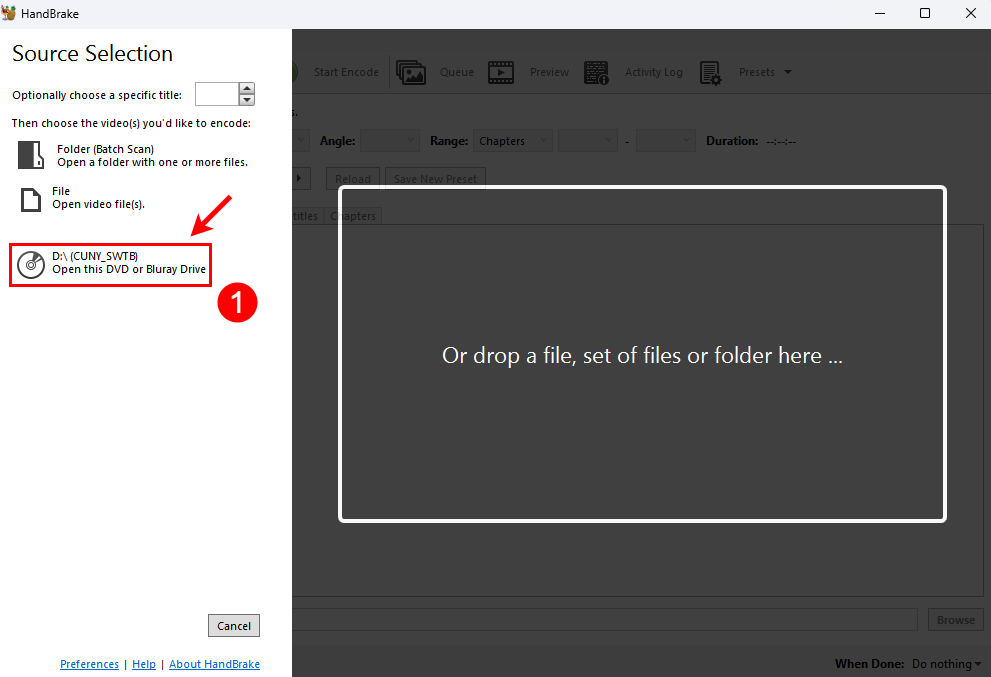
Task: Click the Queue label in toolbar
Action: pos(457,72)
